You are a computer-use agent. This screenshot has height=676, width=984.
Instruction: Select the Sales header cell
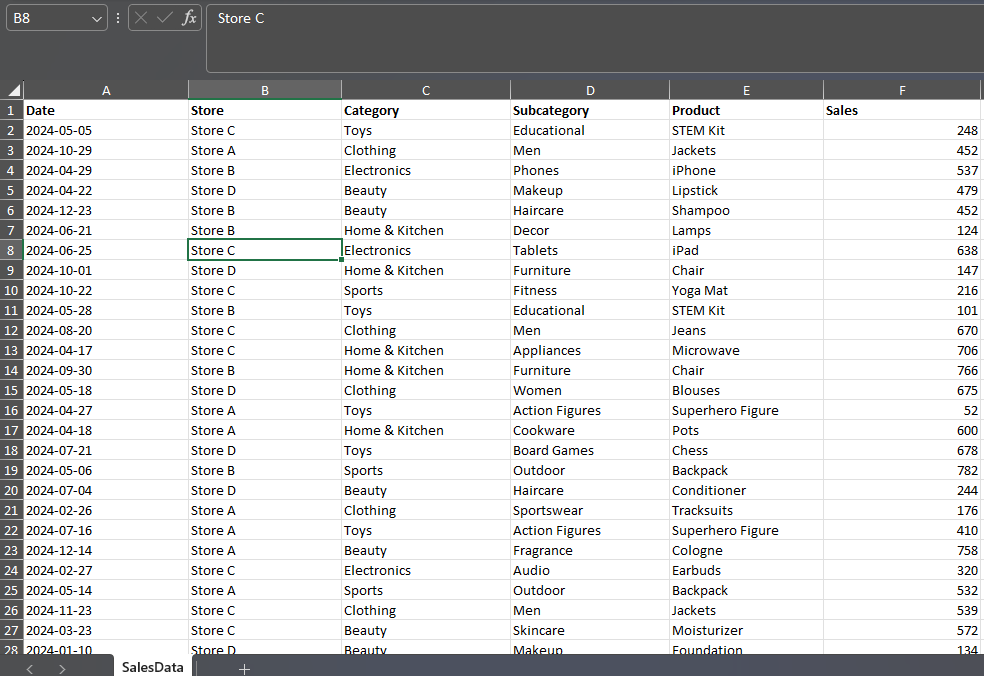coord(902,110)
